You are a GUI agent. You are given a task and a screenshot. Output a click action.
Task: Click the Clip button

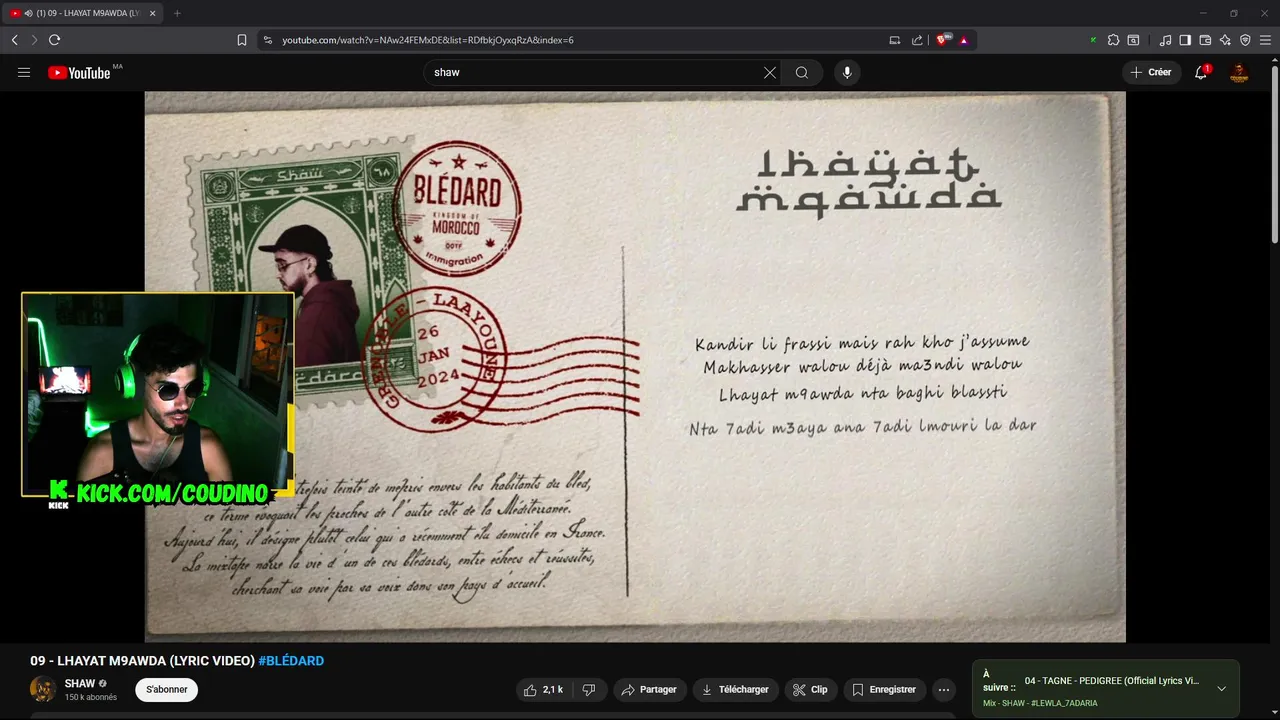[x=810, y=690]
